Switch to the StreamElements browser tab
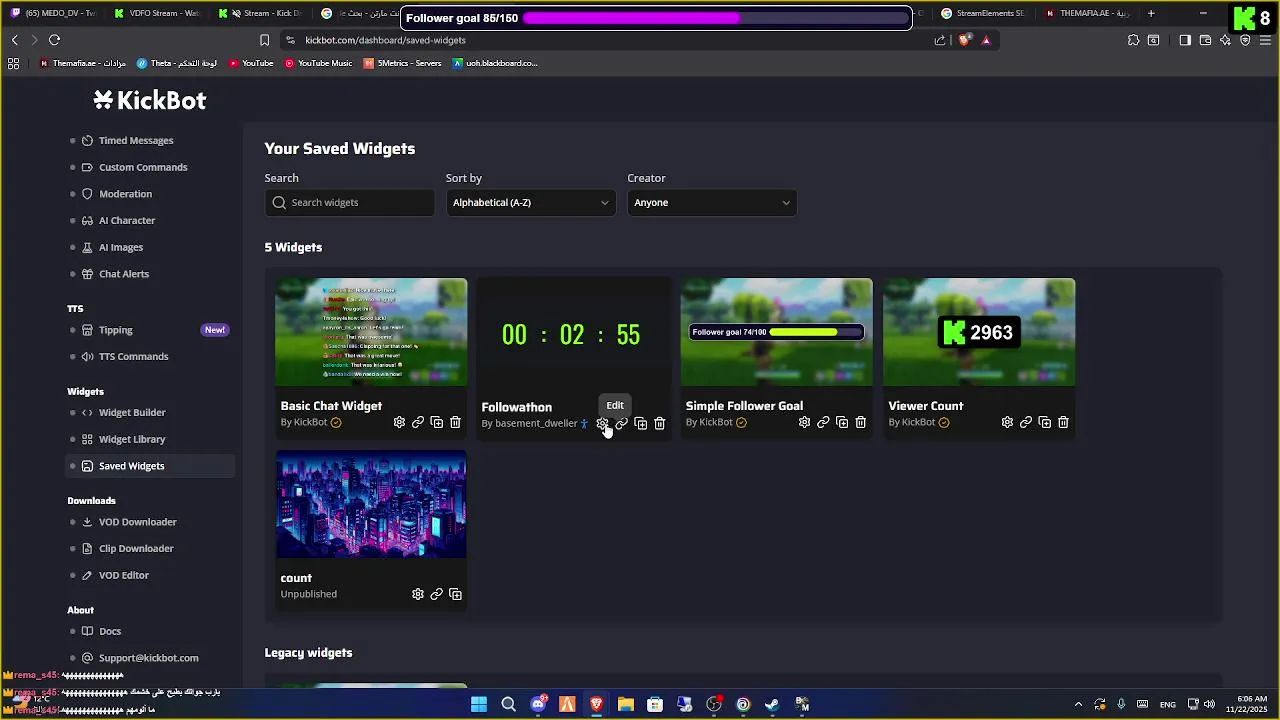The width and height of the screenshot is (1280, 720). [x=982, y=13]
